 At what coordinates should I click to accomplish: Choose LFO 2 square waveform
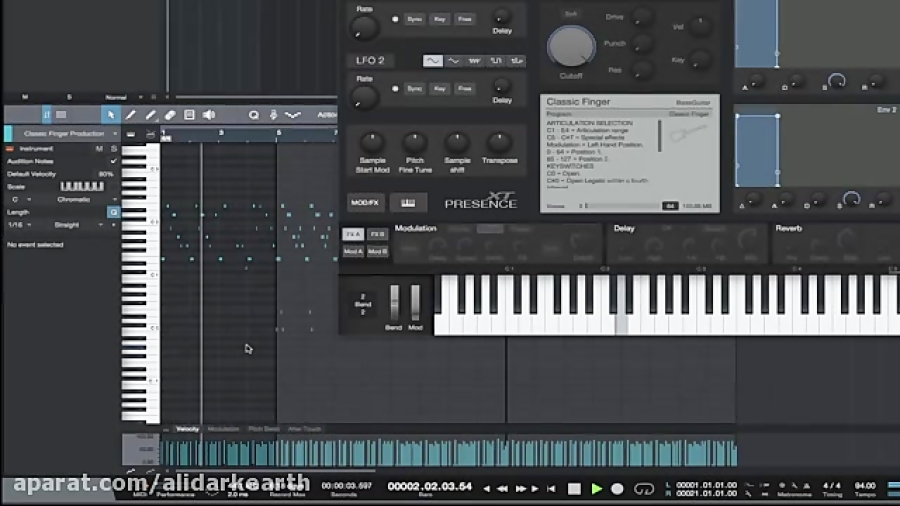tap(495, 60)
